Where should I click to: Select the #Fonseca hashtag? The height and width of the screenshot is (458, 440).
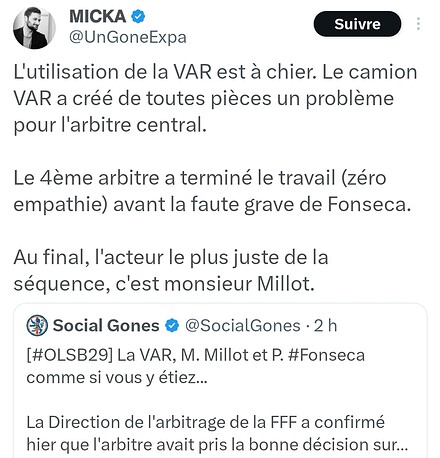pyautogui.click(x=326, y=355)
